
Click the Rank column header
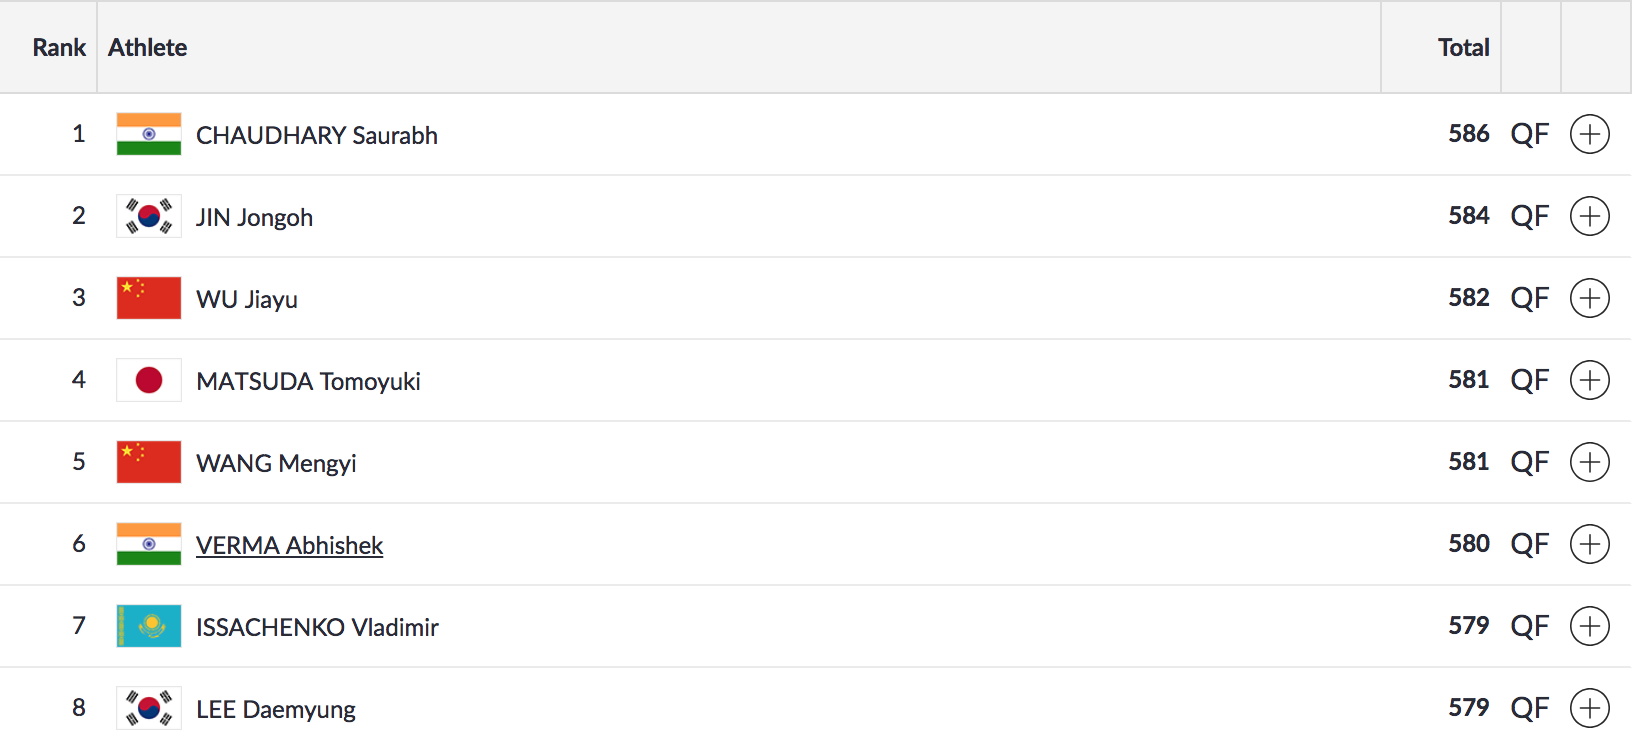tap(59, 47)
